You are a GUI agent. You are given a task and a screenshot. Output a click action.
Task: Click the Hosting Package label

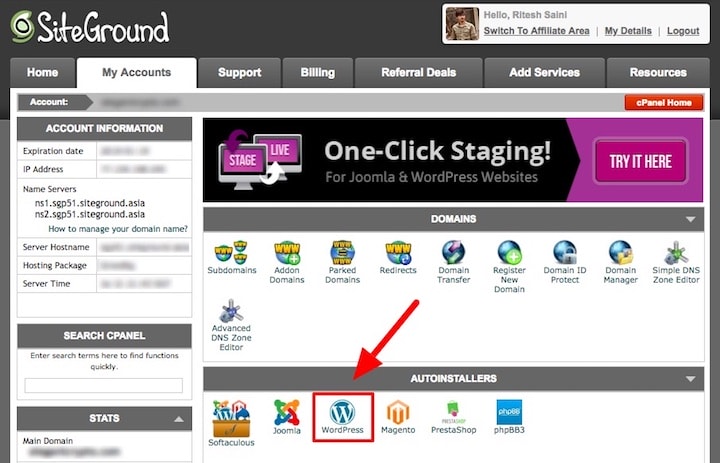(x=55, y=265)
